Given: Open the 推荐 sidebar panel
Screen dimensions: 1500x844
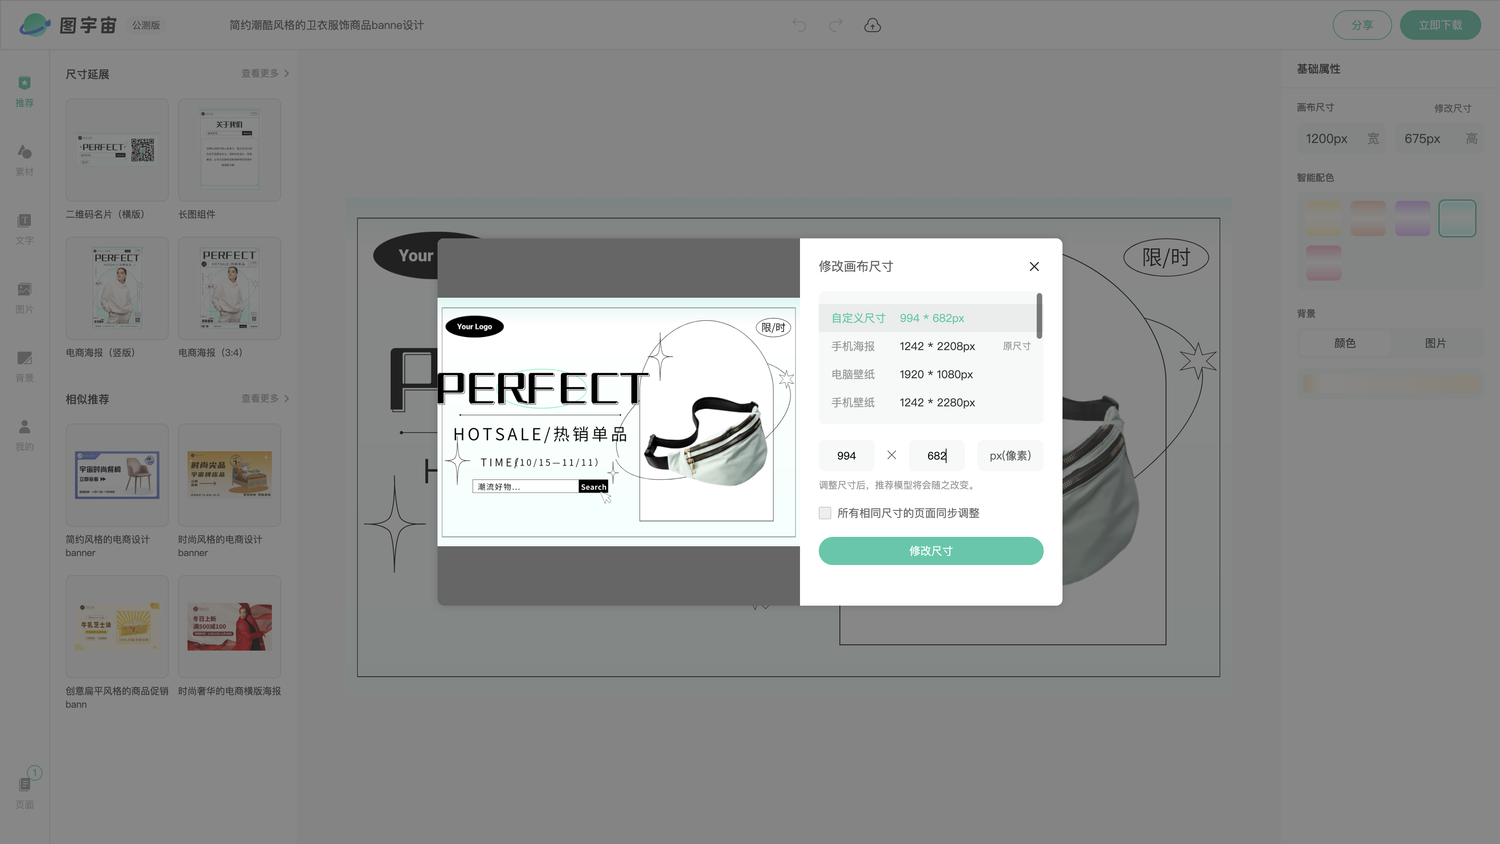Looking at the screenshot, I should pos(25,91).
